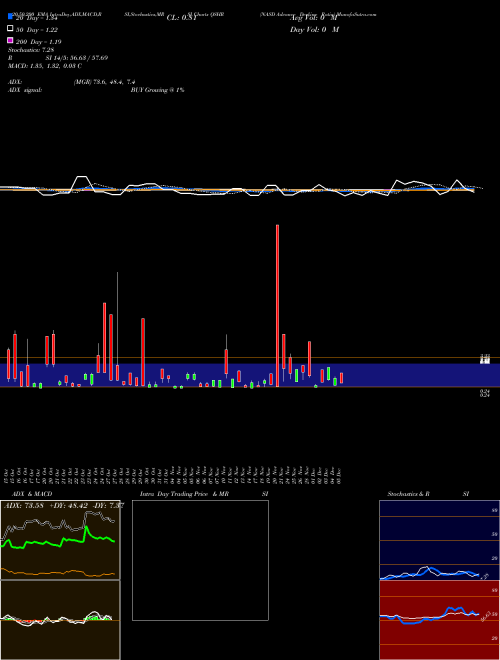
Task: Click the blue line in the stochastics panel
Action: point(429,573)
